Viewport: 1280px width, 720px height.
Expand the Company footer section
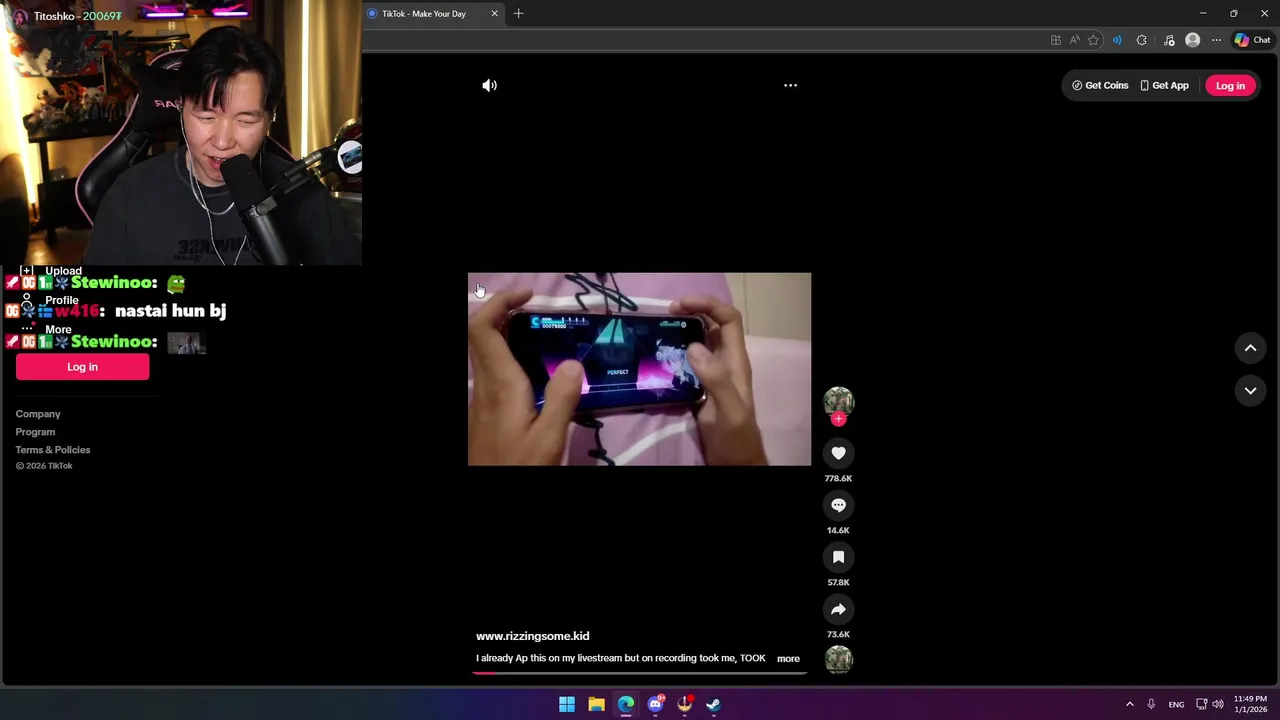coord(38,414)
